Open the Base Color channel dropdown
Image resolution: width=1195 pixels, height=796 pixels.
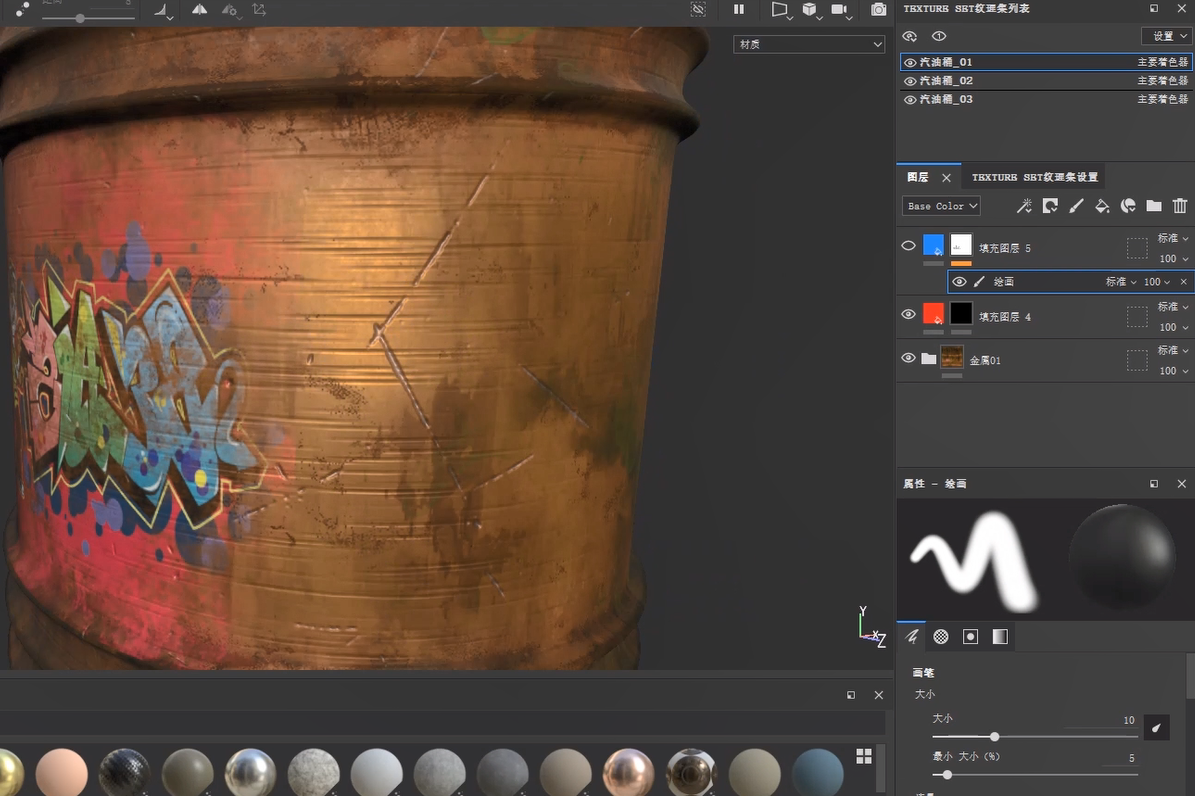coord(941,206)
